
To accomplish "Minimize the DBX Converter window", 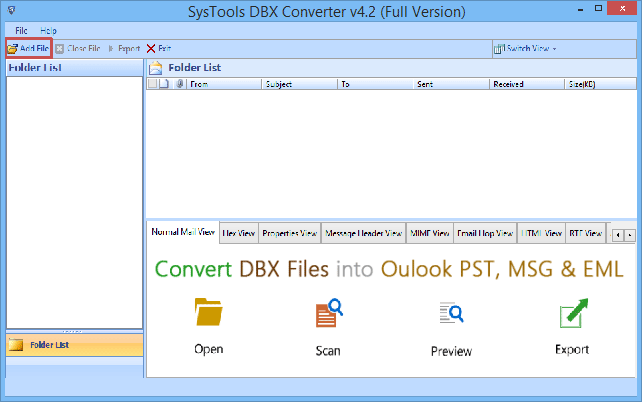I will coord(580,9).
